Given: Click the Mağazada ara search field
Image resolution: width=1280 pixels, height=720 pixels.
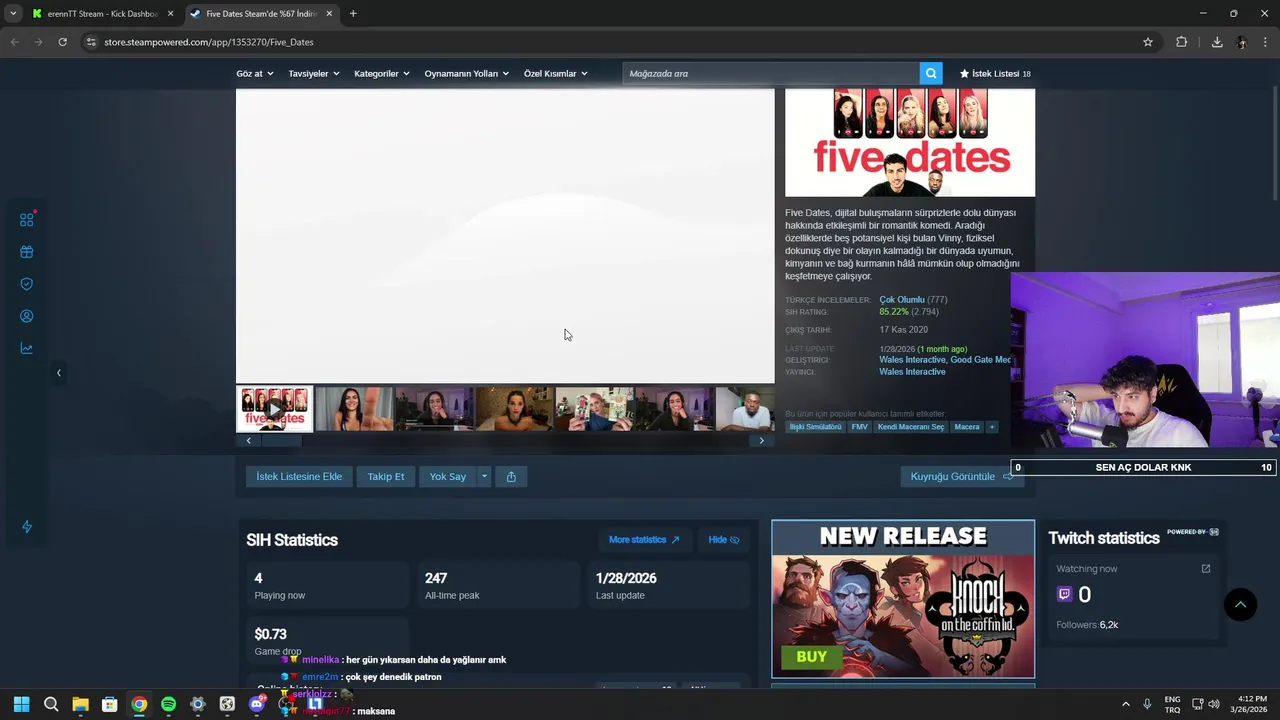Looking at the screenshot, I should [771, 73].
